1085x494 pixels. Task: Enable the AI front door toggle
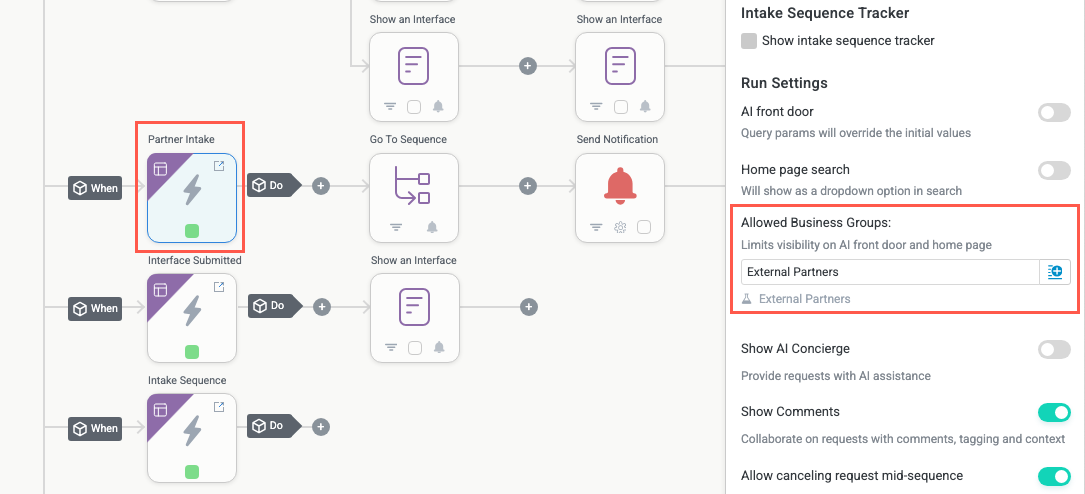click(1054, 113)
